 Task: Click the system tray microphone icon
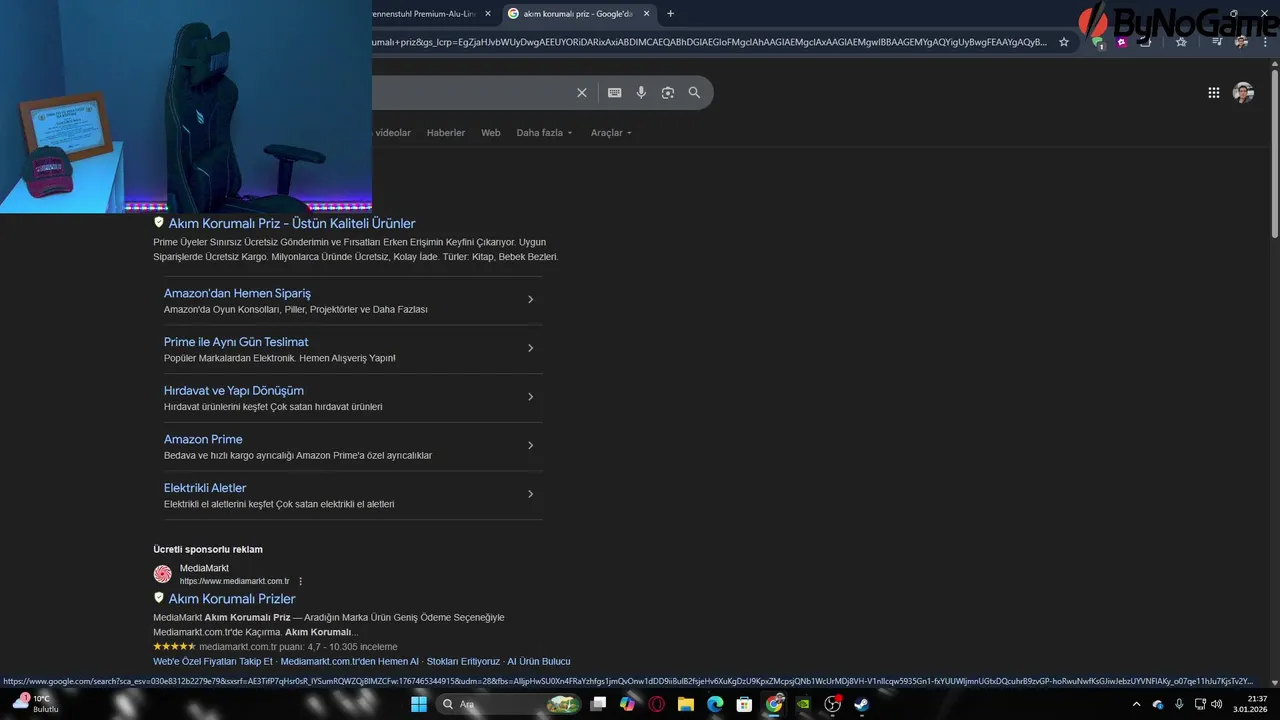[1179, 704]
